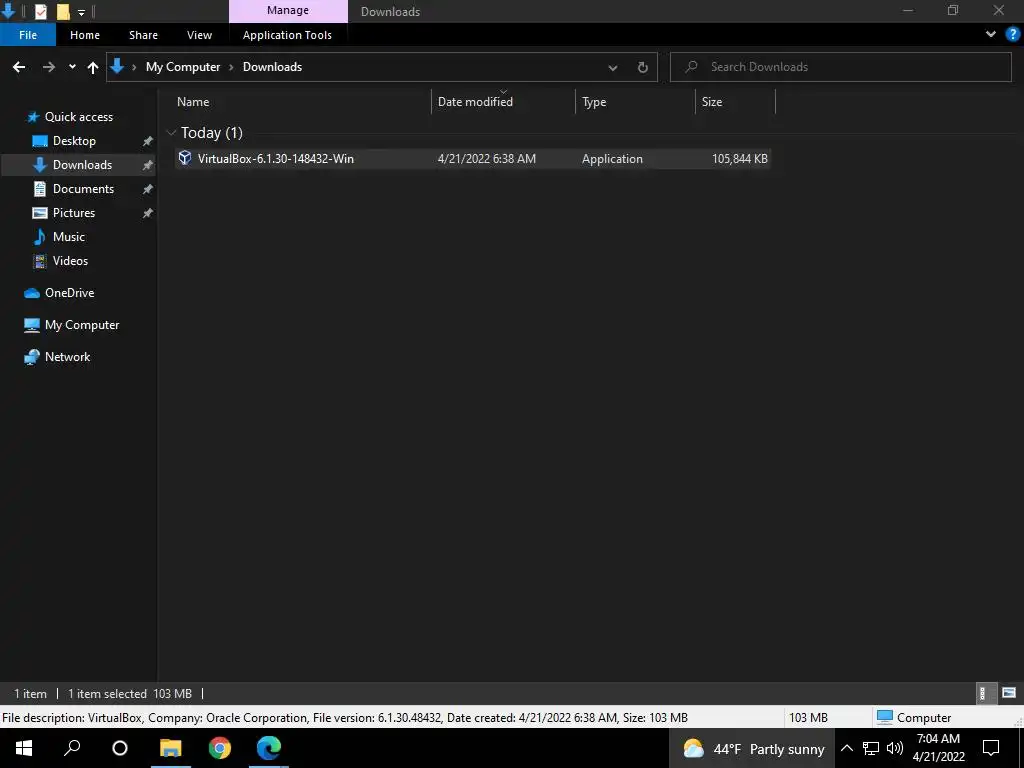Open the clock showing 7:04 AM
The image size is (1024, 768).
click(938, 748)
